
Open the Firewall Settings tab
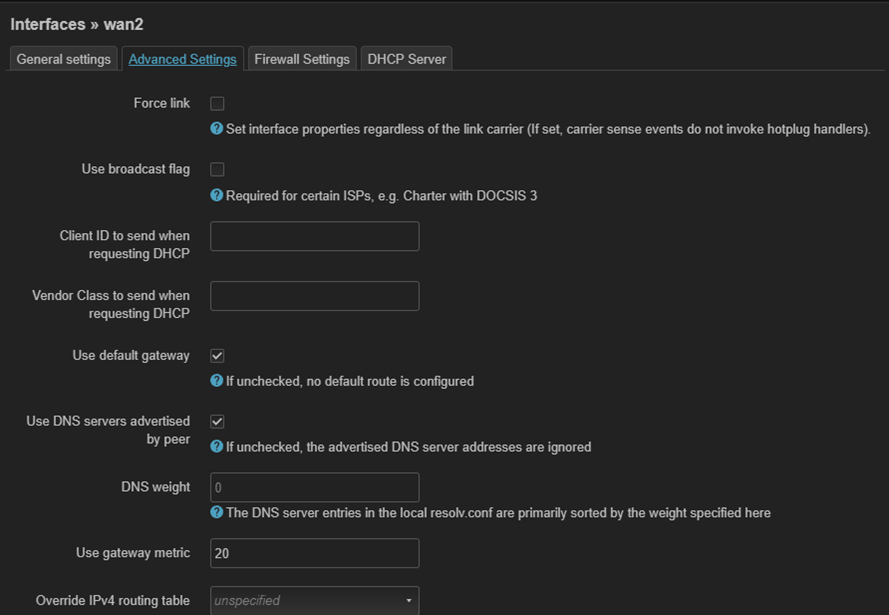pos(302,59)
